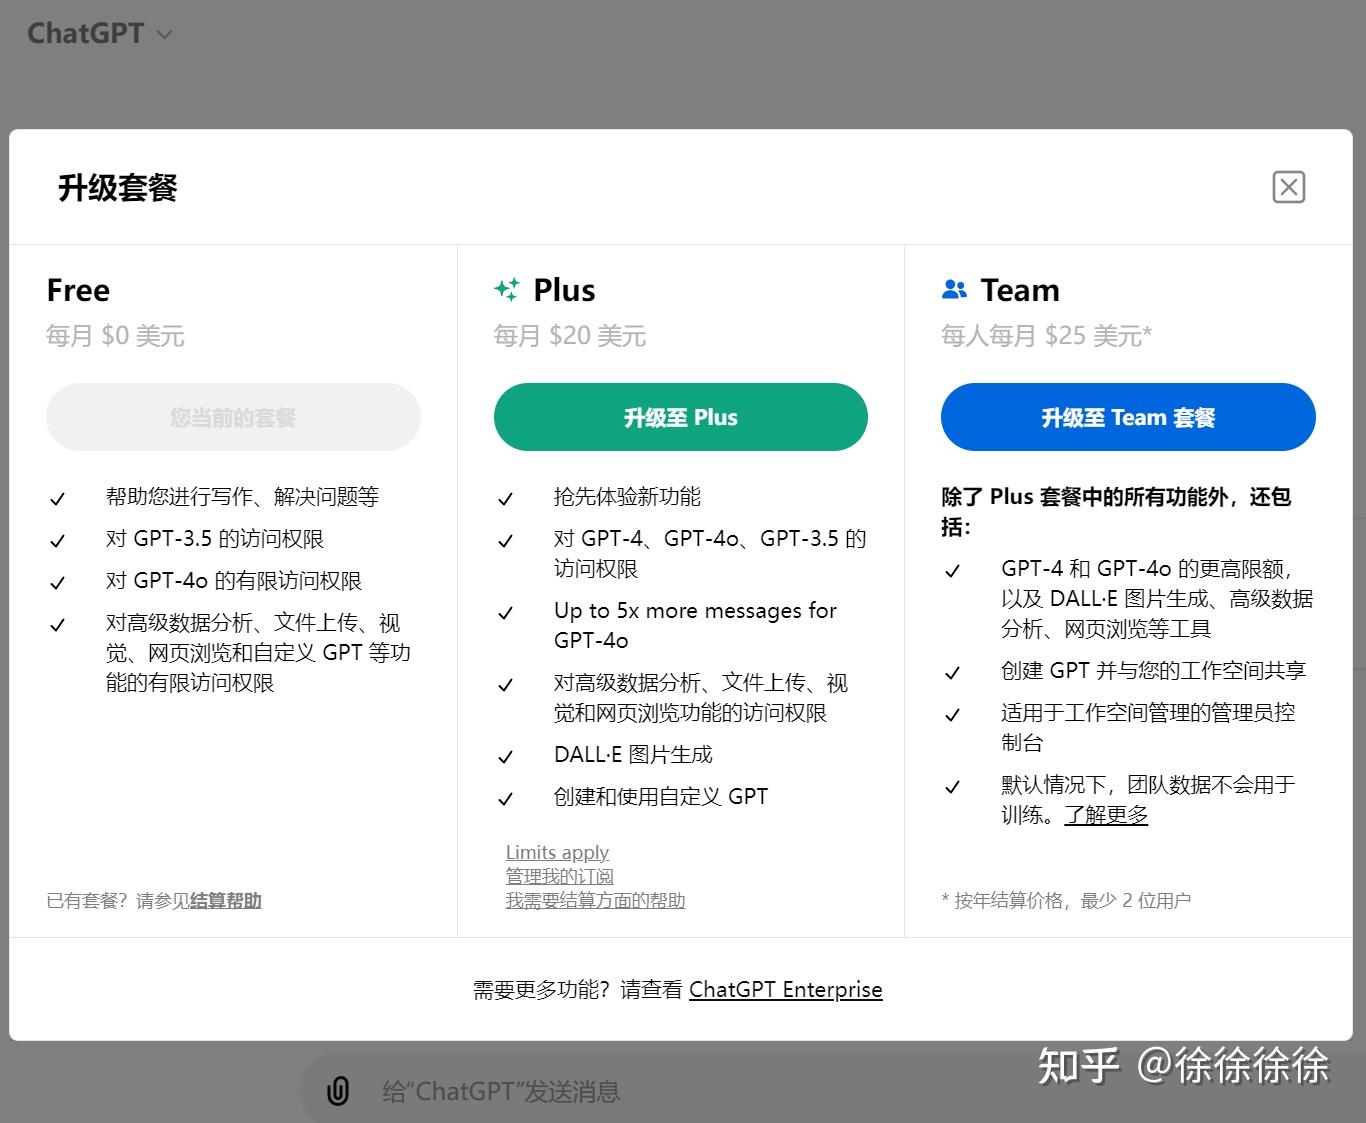Close the 升级套餐 dialog
This screenshot has height=1123, width=1366.
point(1289,187)
